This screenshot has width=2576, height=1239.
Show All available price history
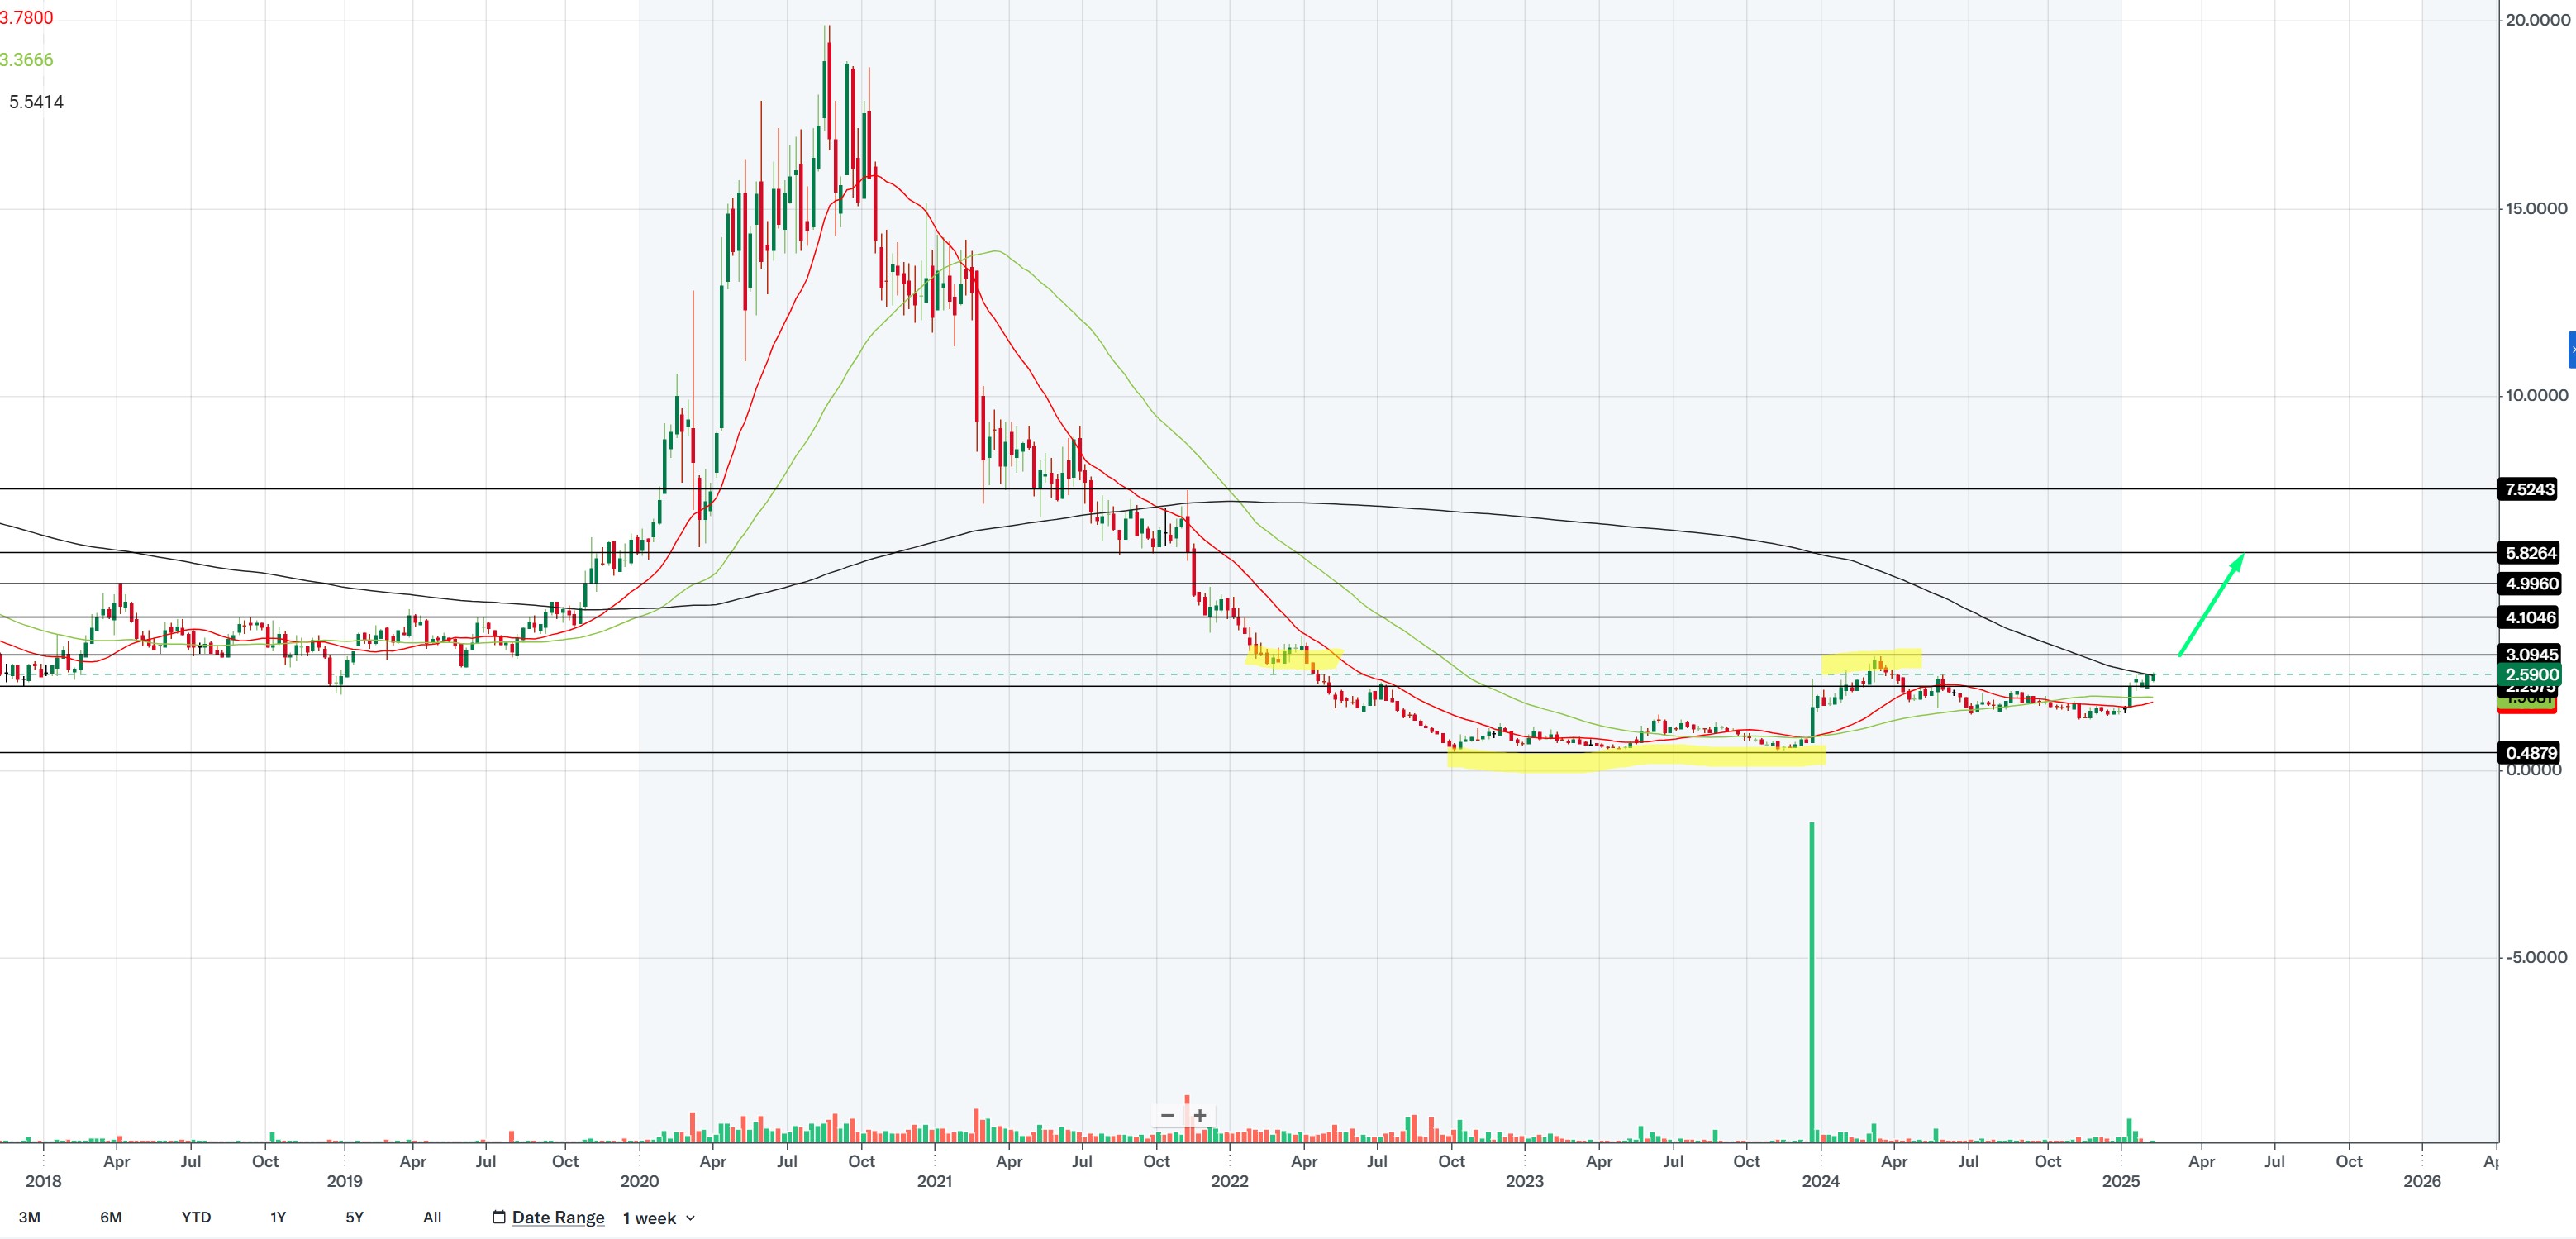(432, 1217)
